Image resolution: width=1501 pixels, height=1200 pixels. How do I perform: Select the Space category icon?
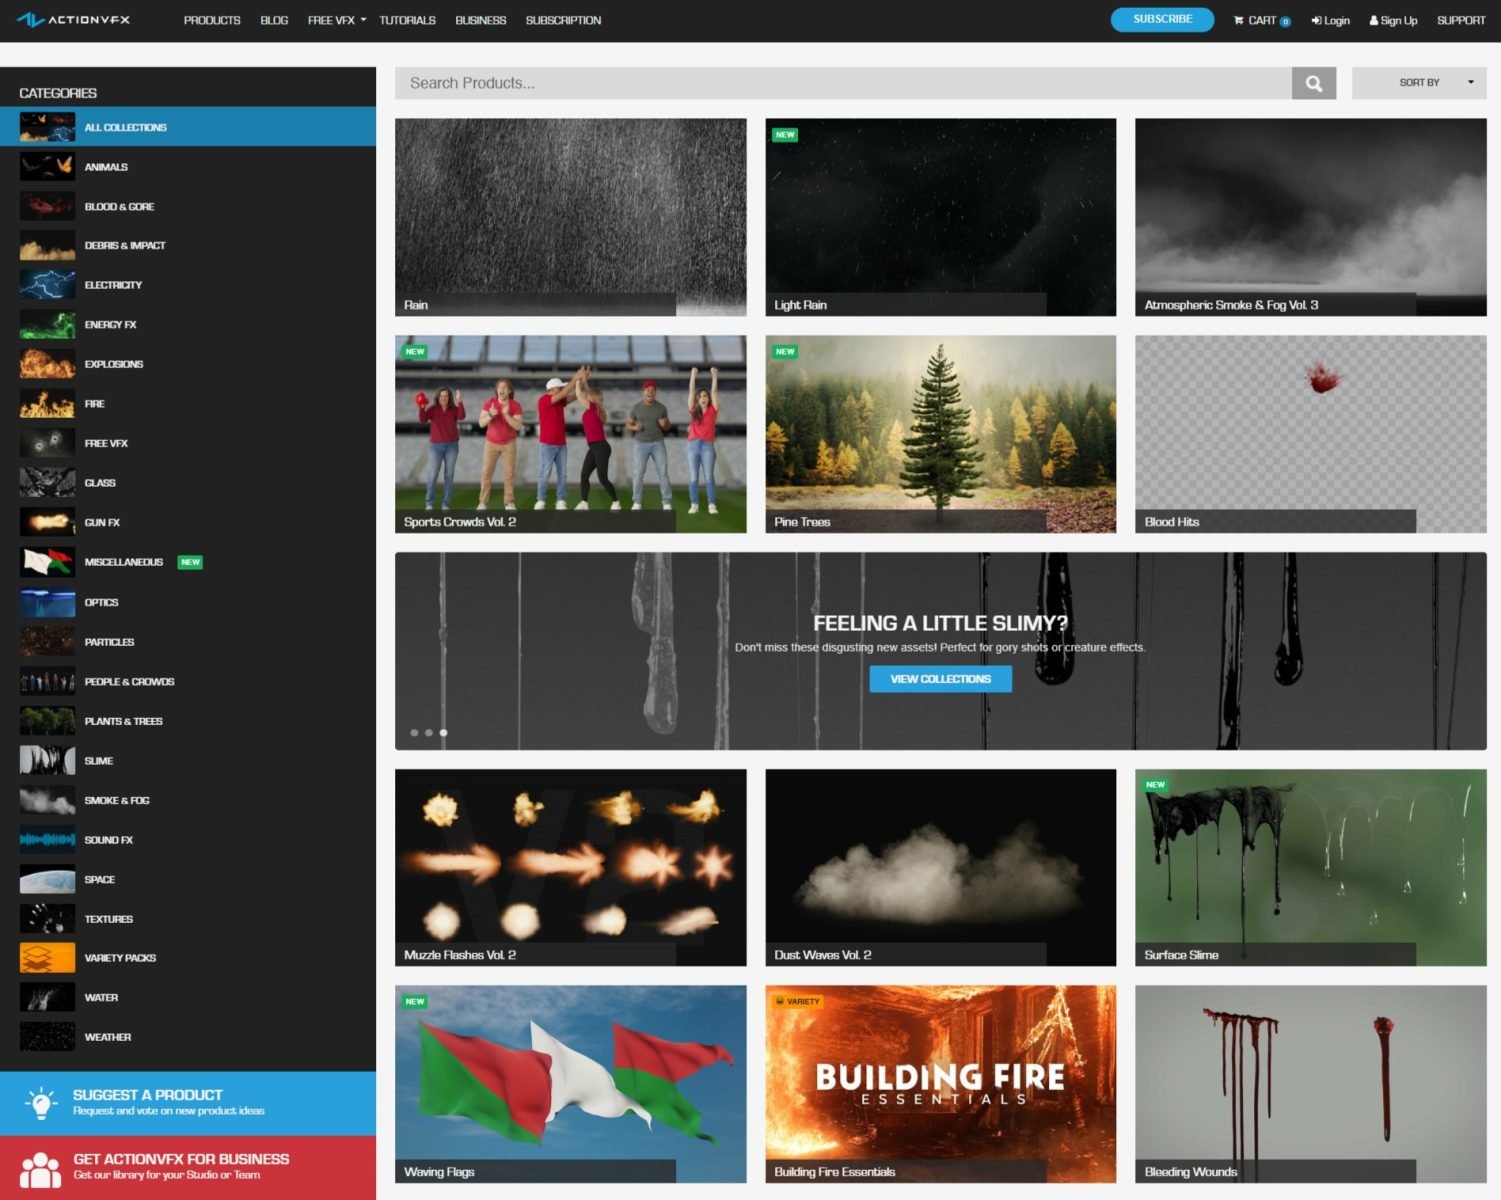pyautogui.click(x=46, y=878)
